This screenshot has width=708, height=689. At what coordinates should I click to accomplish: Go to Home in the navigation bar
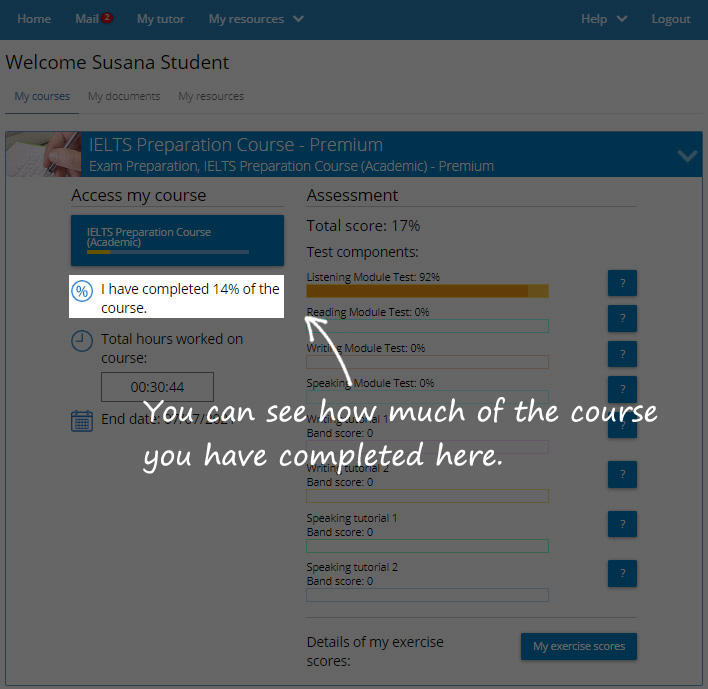pos(34,19)
